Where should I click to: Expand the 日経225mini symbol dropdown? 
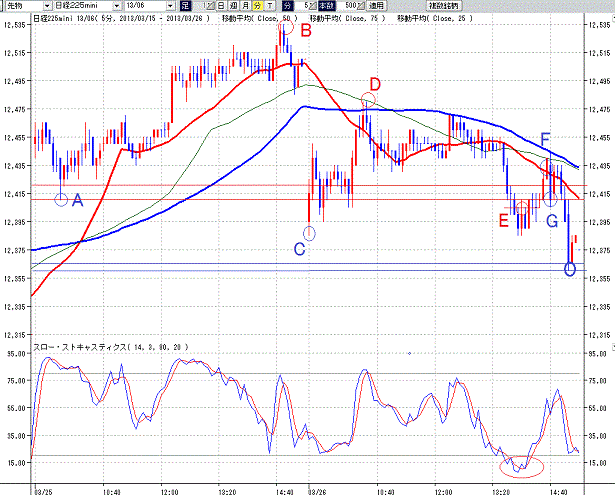[87, 5]
